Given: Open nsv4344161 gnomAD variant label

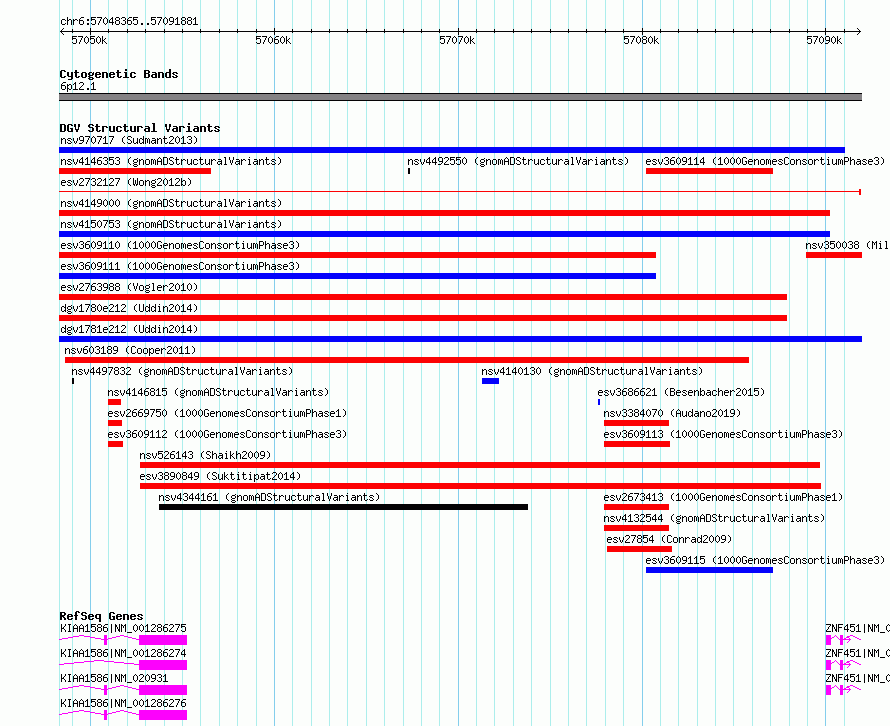Looking at the screenshot, I should (x=269, y=497).
